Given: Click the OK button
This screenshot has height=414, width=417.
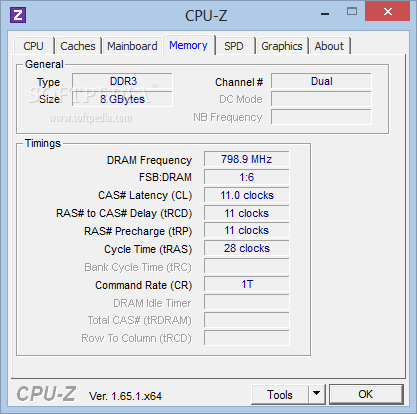Looking at the screenshot, I should click(366, 394).
